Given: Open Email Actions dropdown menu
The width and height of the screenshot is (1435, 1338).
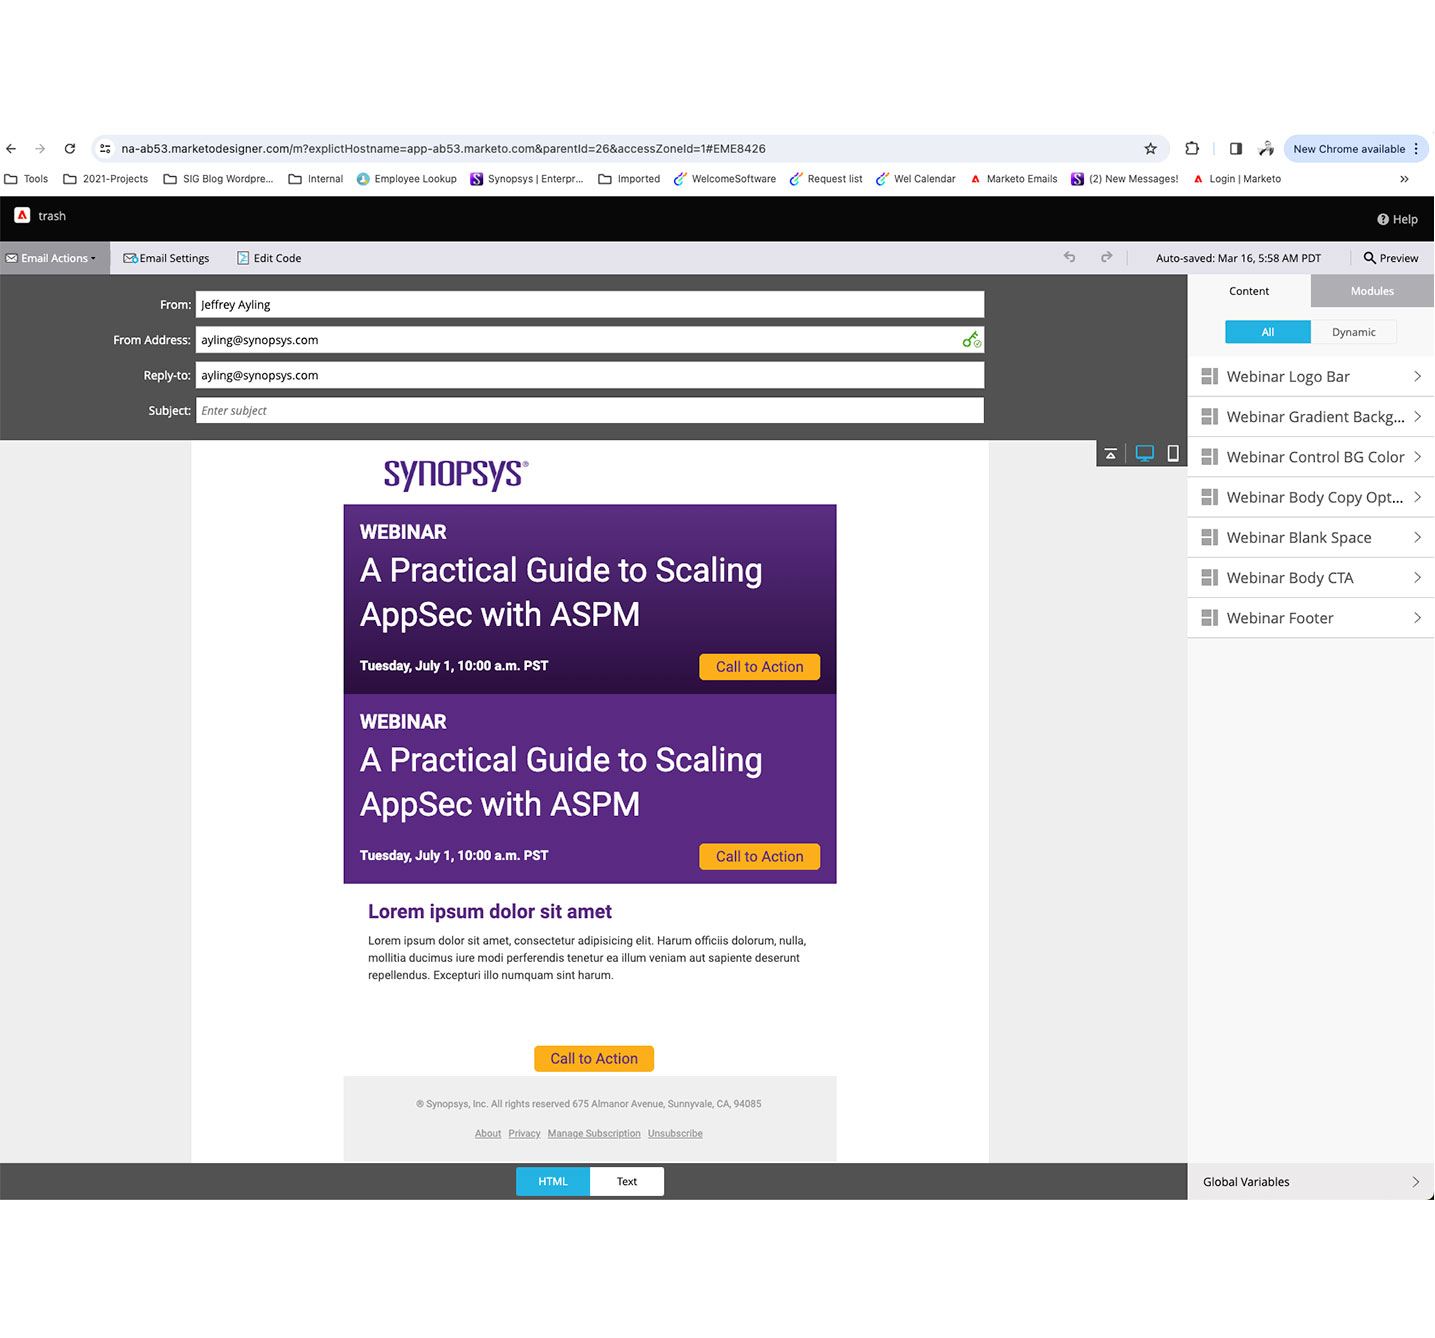Looking at the screenshot, I should [x=54, y=258].
